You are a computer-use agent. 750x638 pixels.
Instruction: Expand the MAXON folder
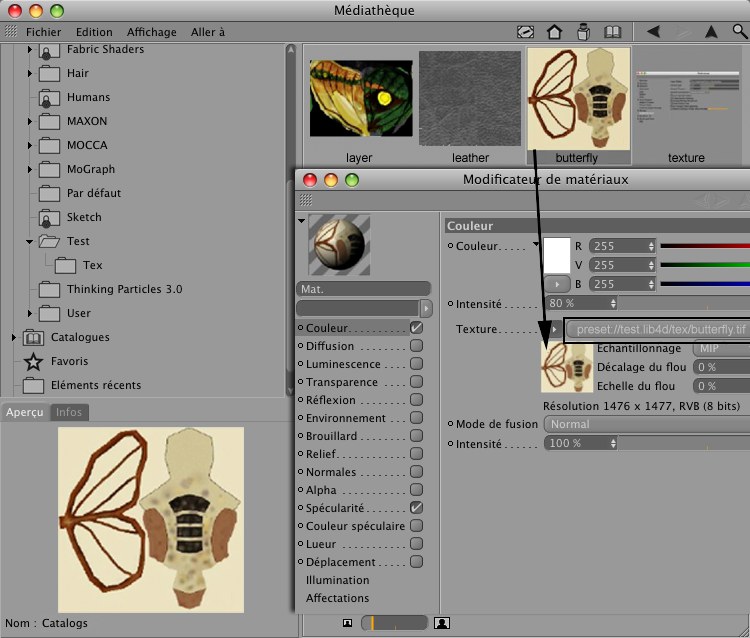tap(30, 121)
